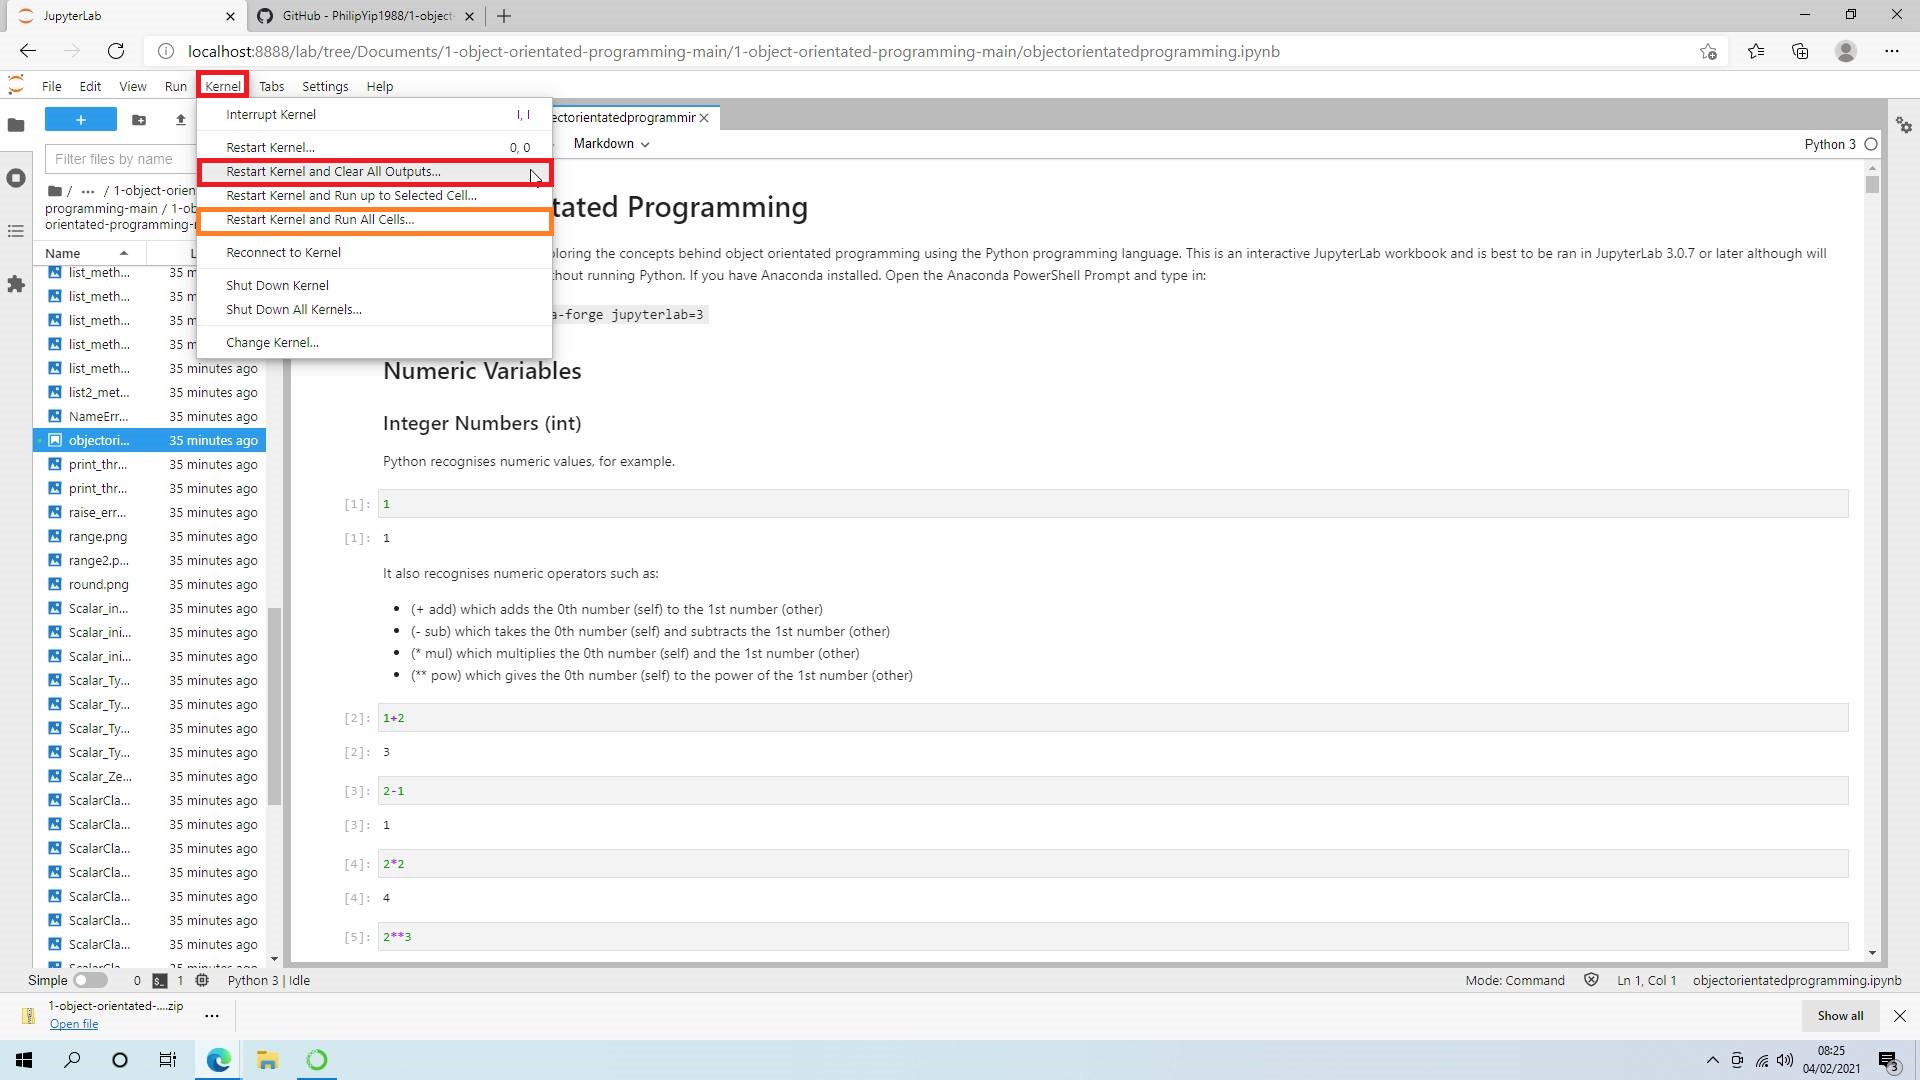Open a new browser tab
The image size is (1920, 1080).
coord(504,16)
